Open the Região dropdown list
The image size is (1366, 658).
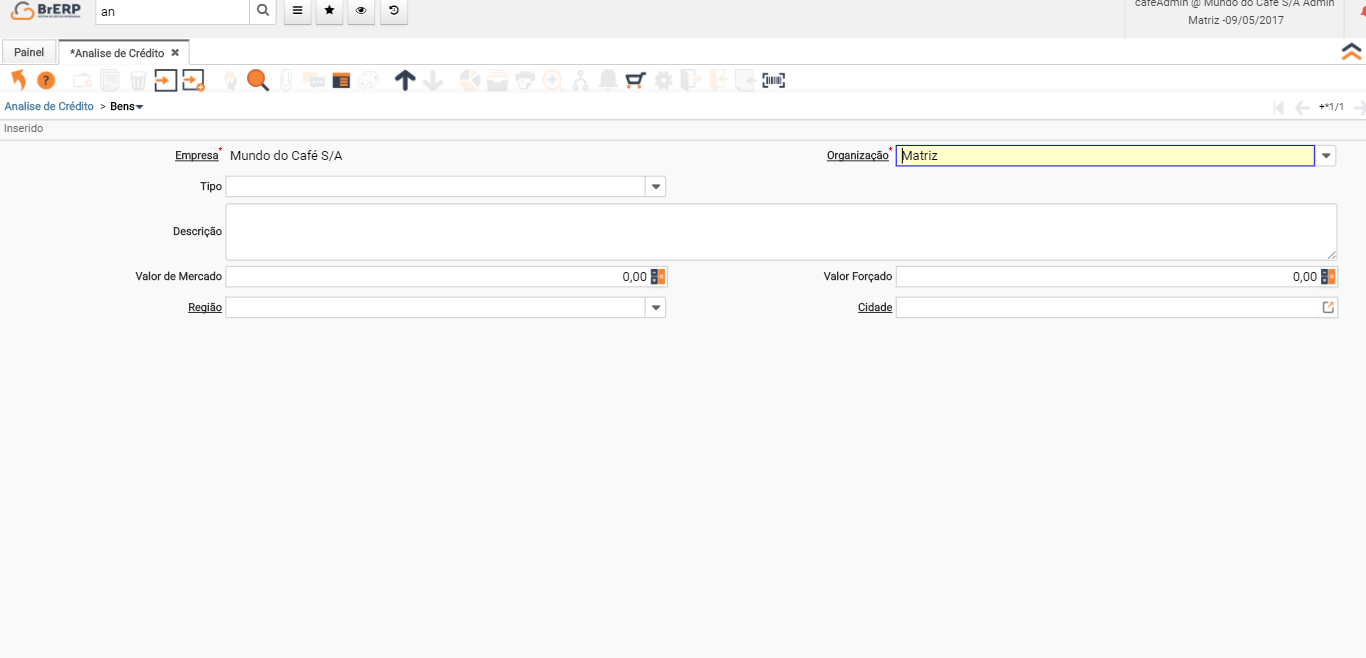[x=656, y=308]
